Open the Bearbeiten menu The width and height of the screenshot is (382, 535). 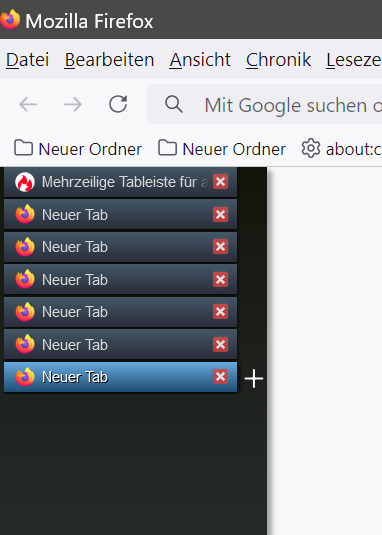coord(109,60)
